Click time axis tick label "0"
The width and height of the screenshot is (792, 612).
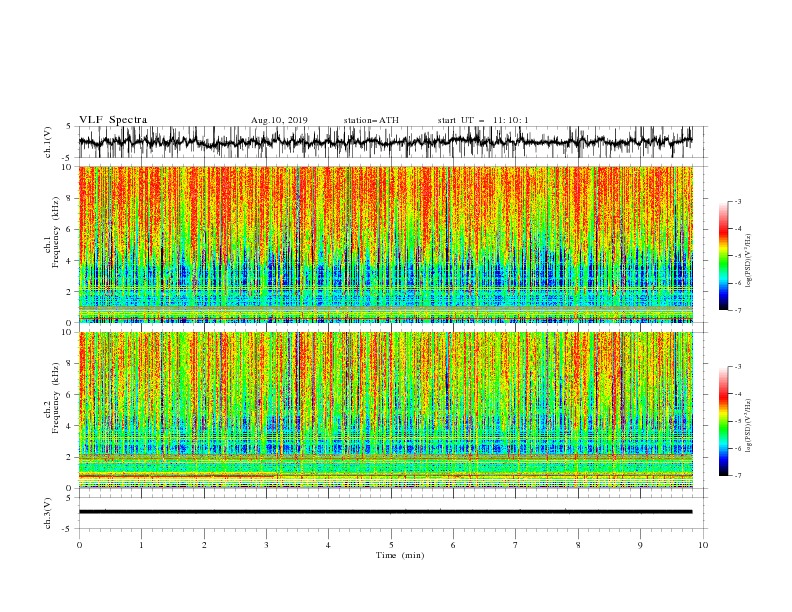(79, 545)
